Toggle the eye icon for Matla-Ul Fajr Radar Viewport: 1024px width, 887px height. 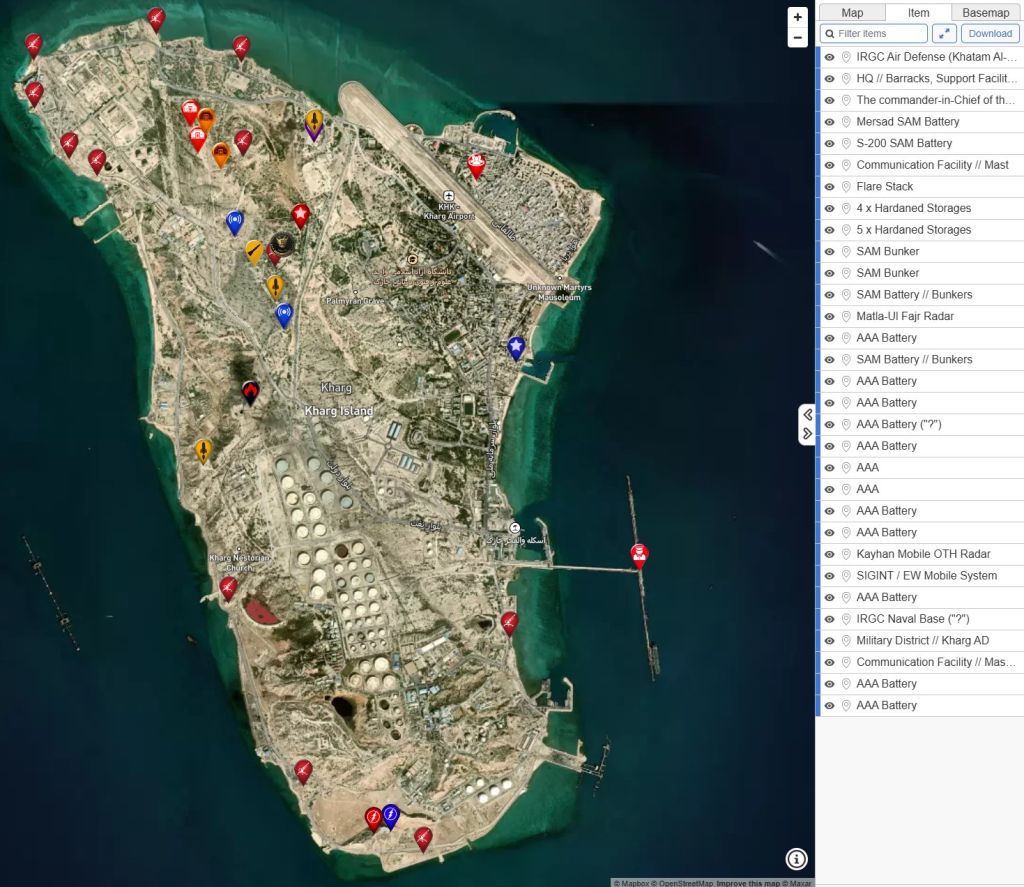[x=829, y=317]
